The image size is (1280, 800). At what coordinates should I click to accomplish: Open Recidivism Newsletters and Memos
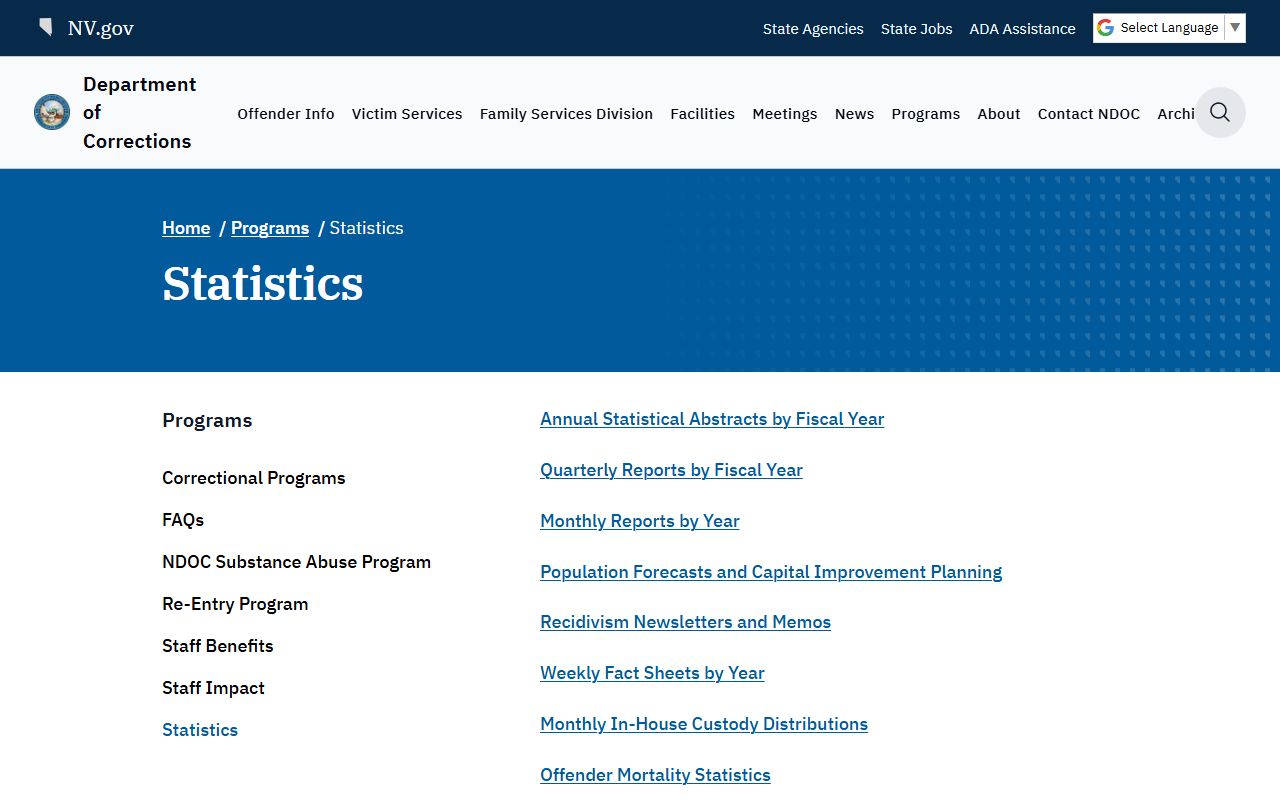coord(685,622)
